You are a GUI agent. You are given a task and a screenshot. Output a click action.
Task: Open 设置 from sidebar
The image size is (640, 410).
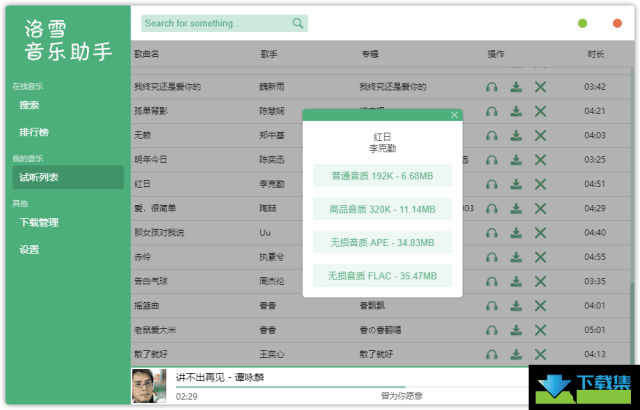(29, 249)
